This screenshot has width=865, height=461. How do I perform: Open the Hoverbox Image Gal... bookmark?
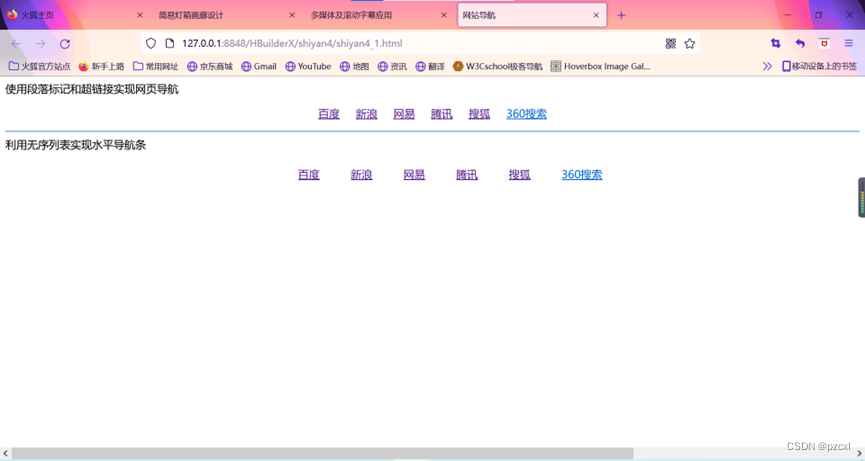point(601,66)
